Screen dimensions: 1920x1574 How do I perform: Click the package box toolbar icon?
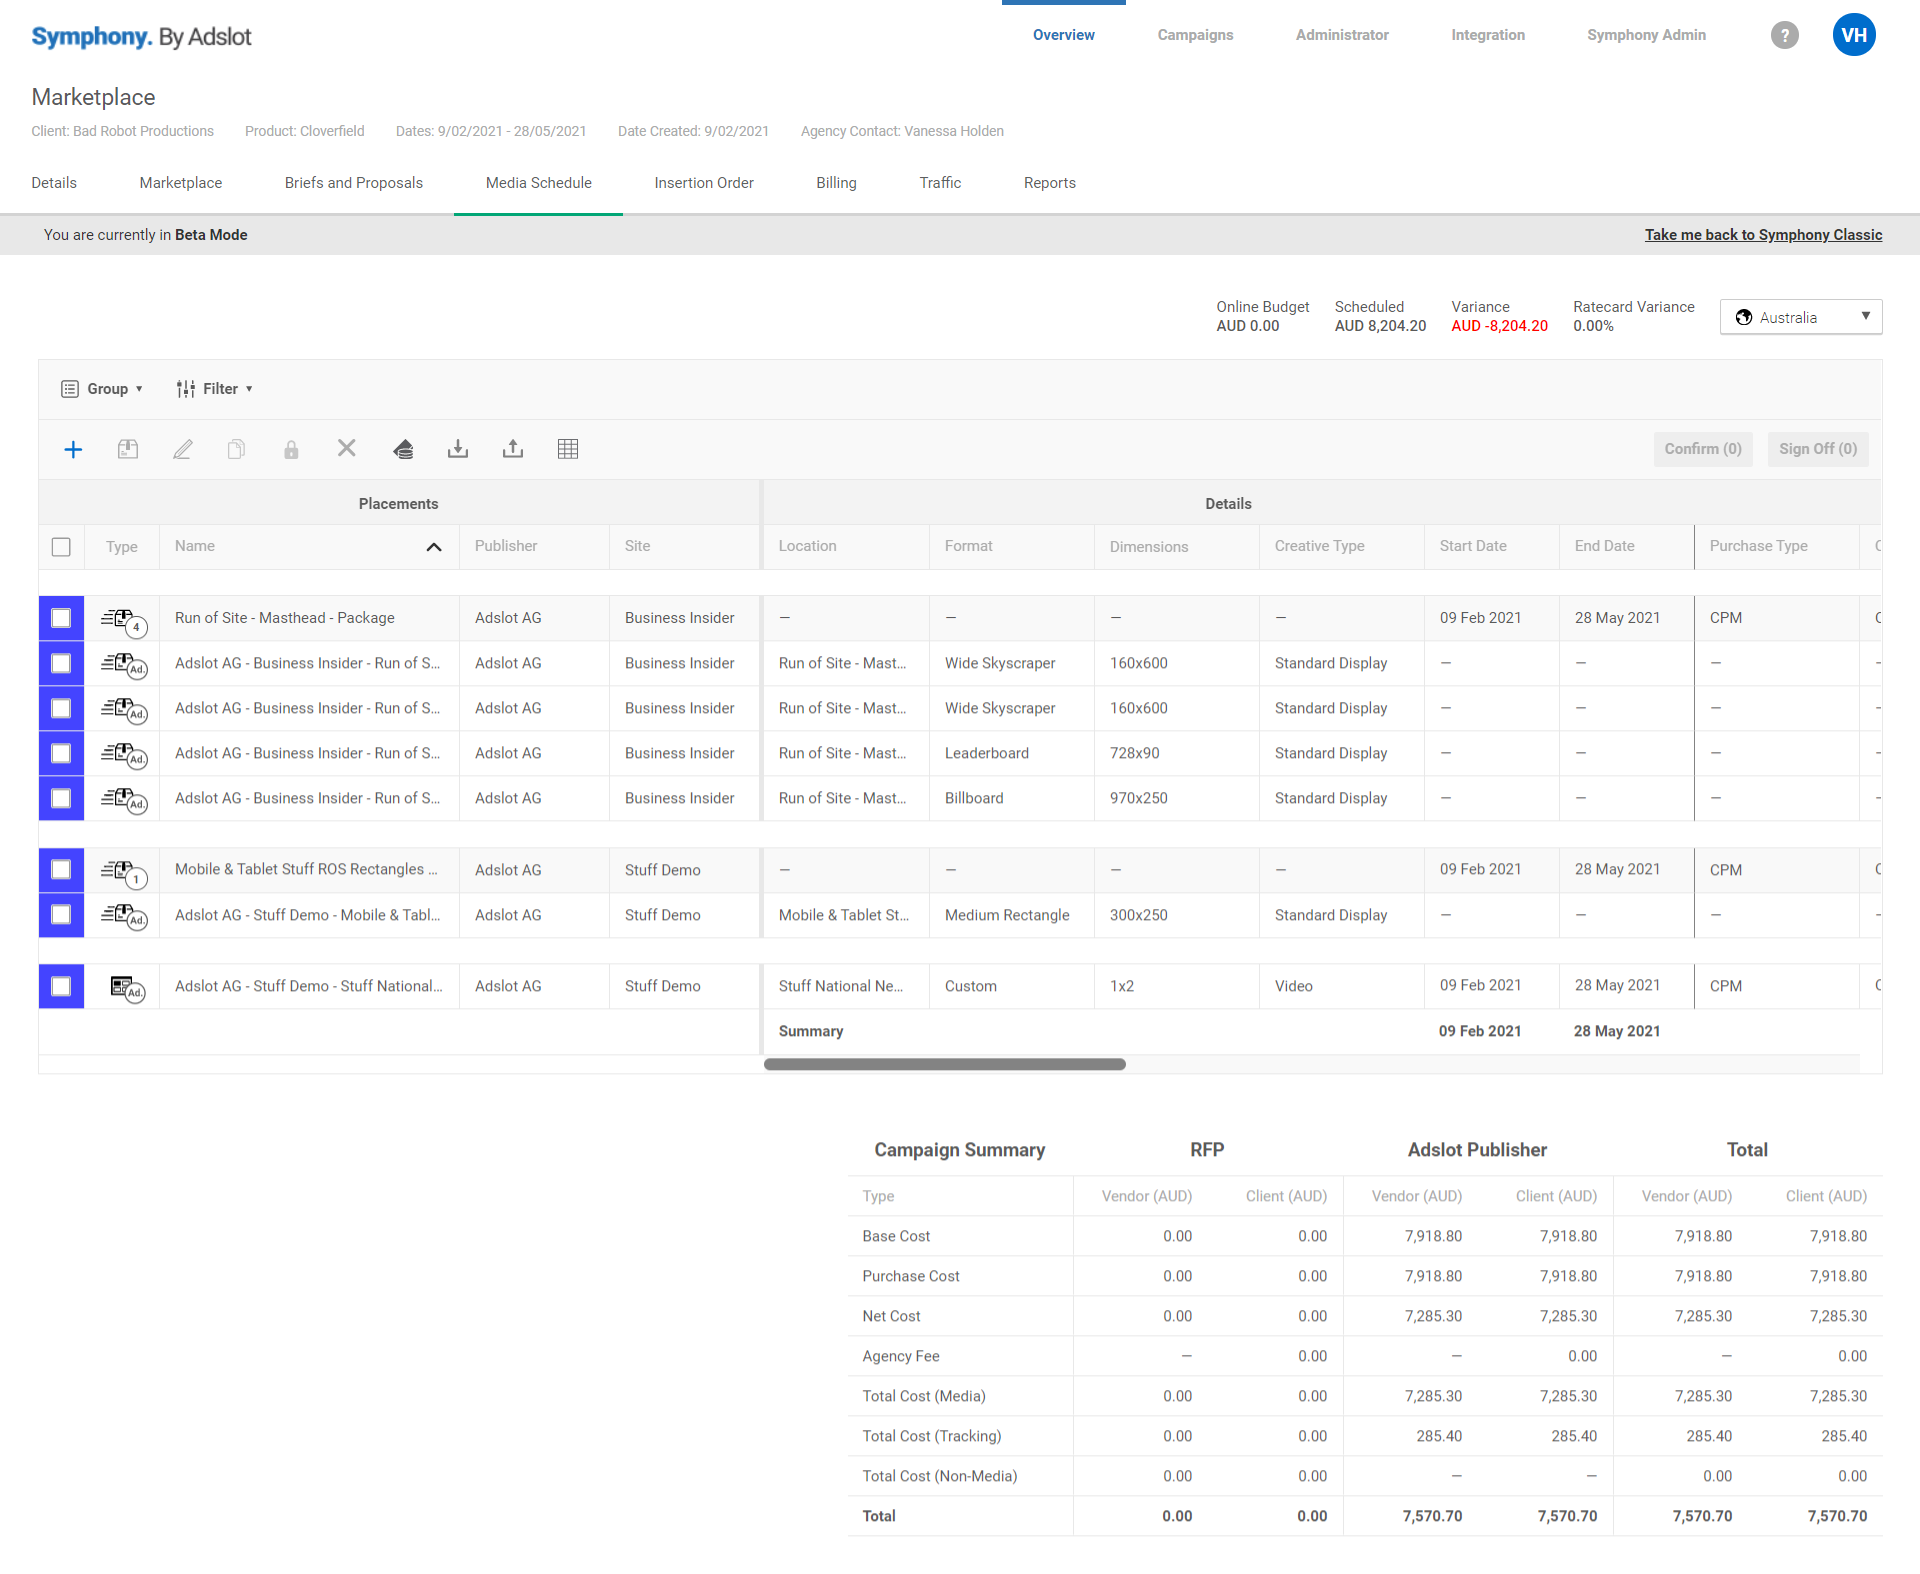(x=128, y=449)
